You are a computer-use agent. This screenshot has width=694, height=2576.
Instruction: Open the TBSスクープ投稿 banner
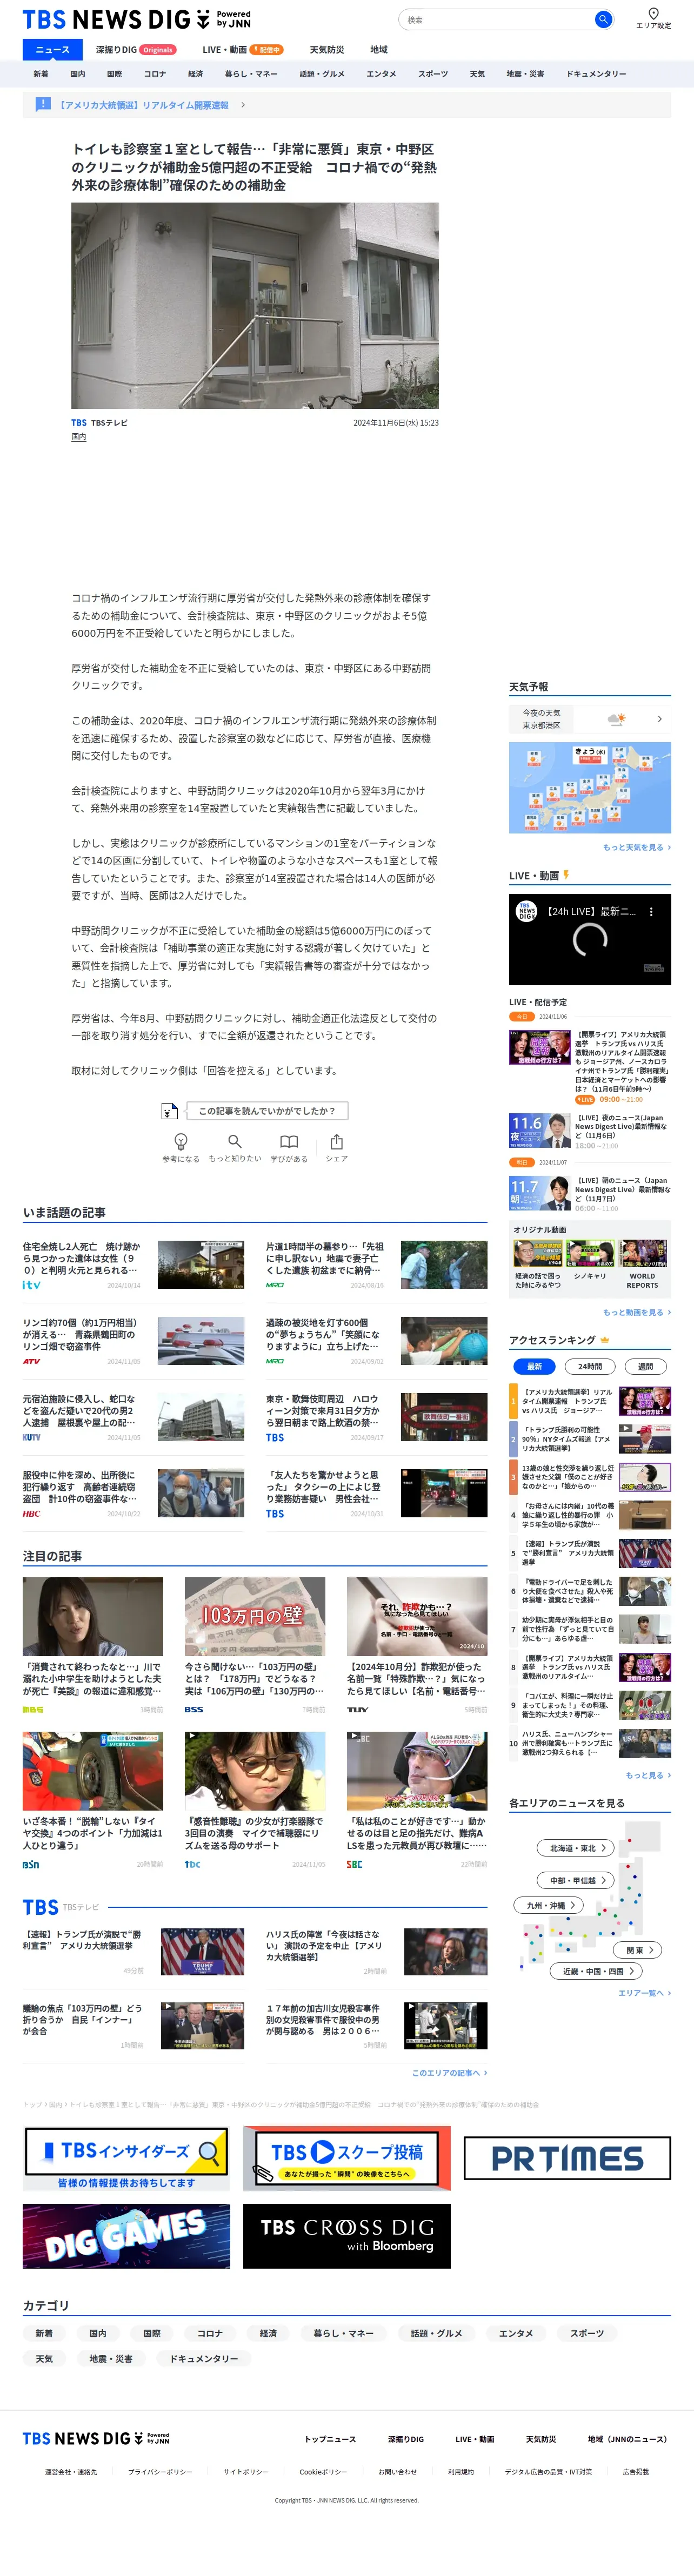tap(346, 2158)
